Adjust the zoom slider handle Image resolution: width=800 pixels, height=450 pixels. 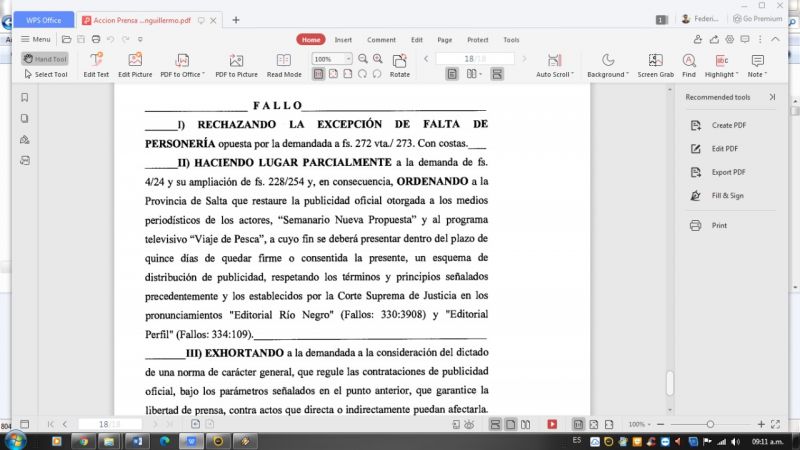710,424
